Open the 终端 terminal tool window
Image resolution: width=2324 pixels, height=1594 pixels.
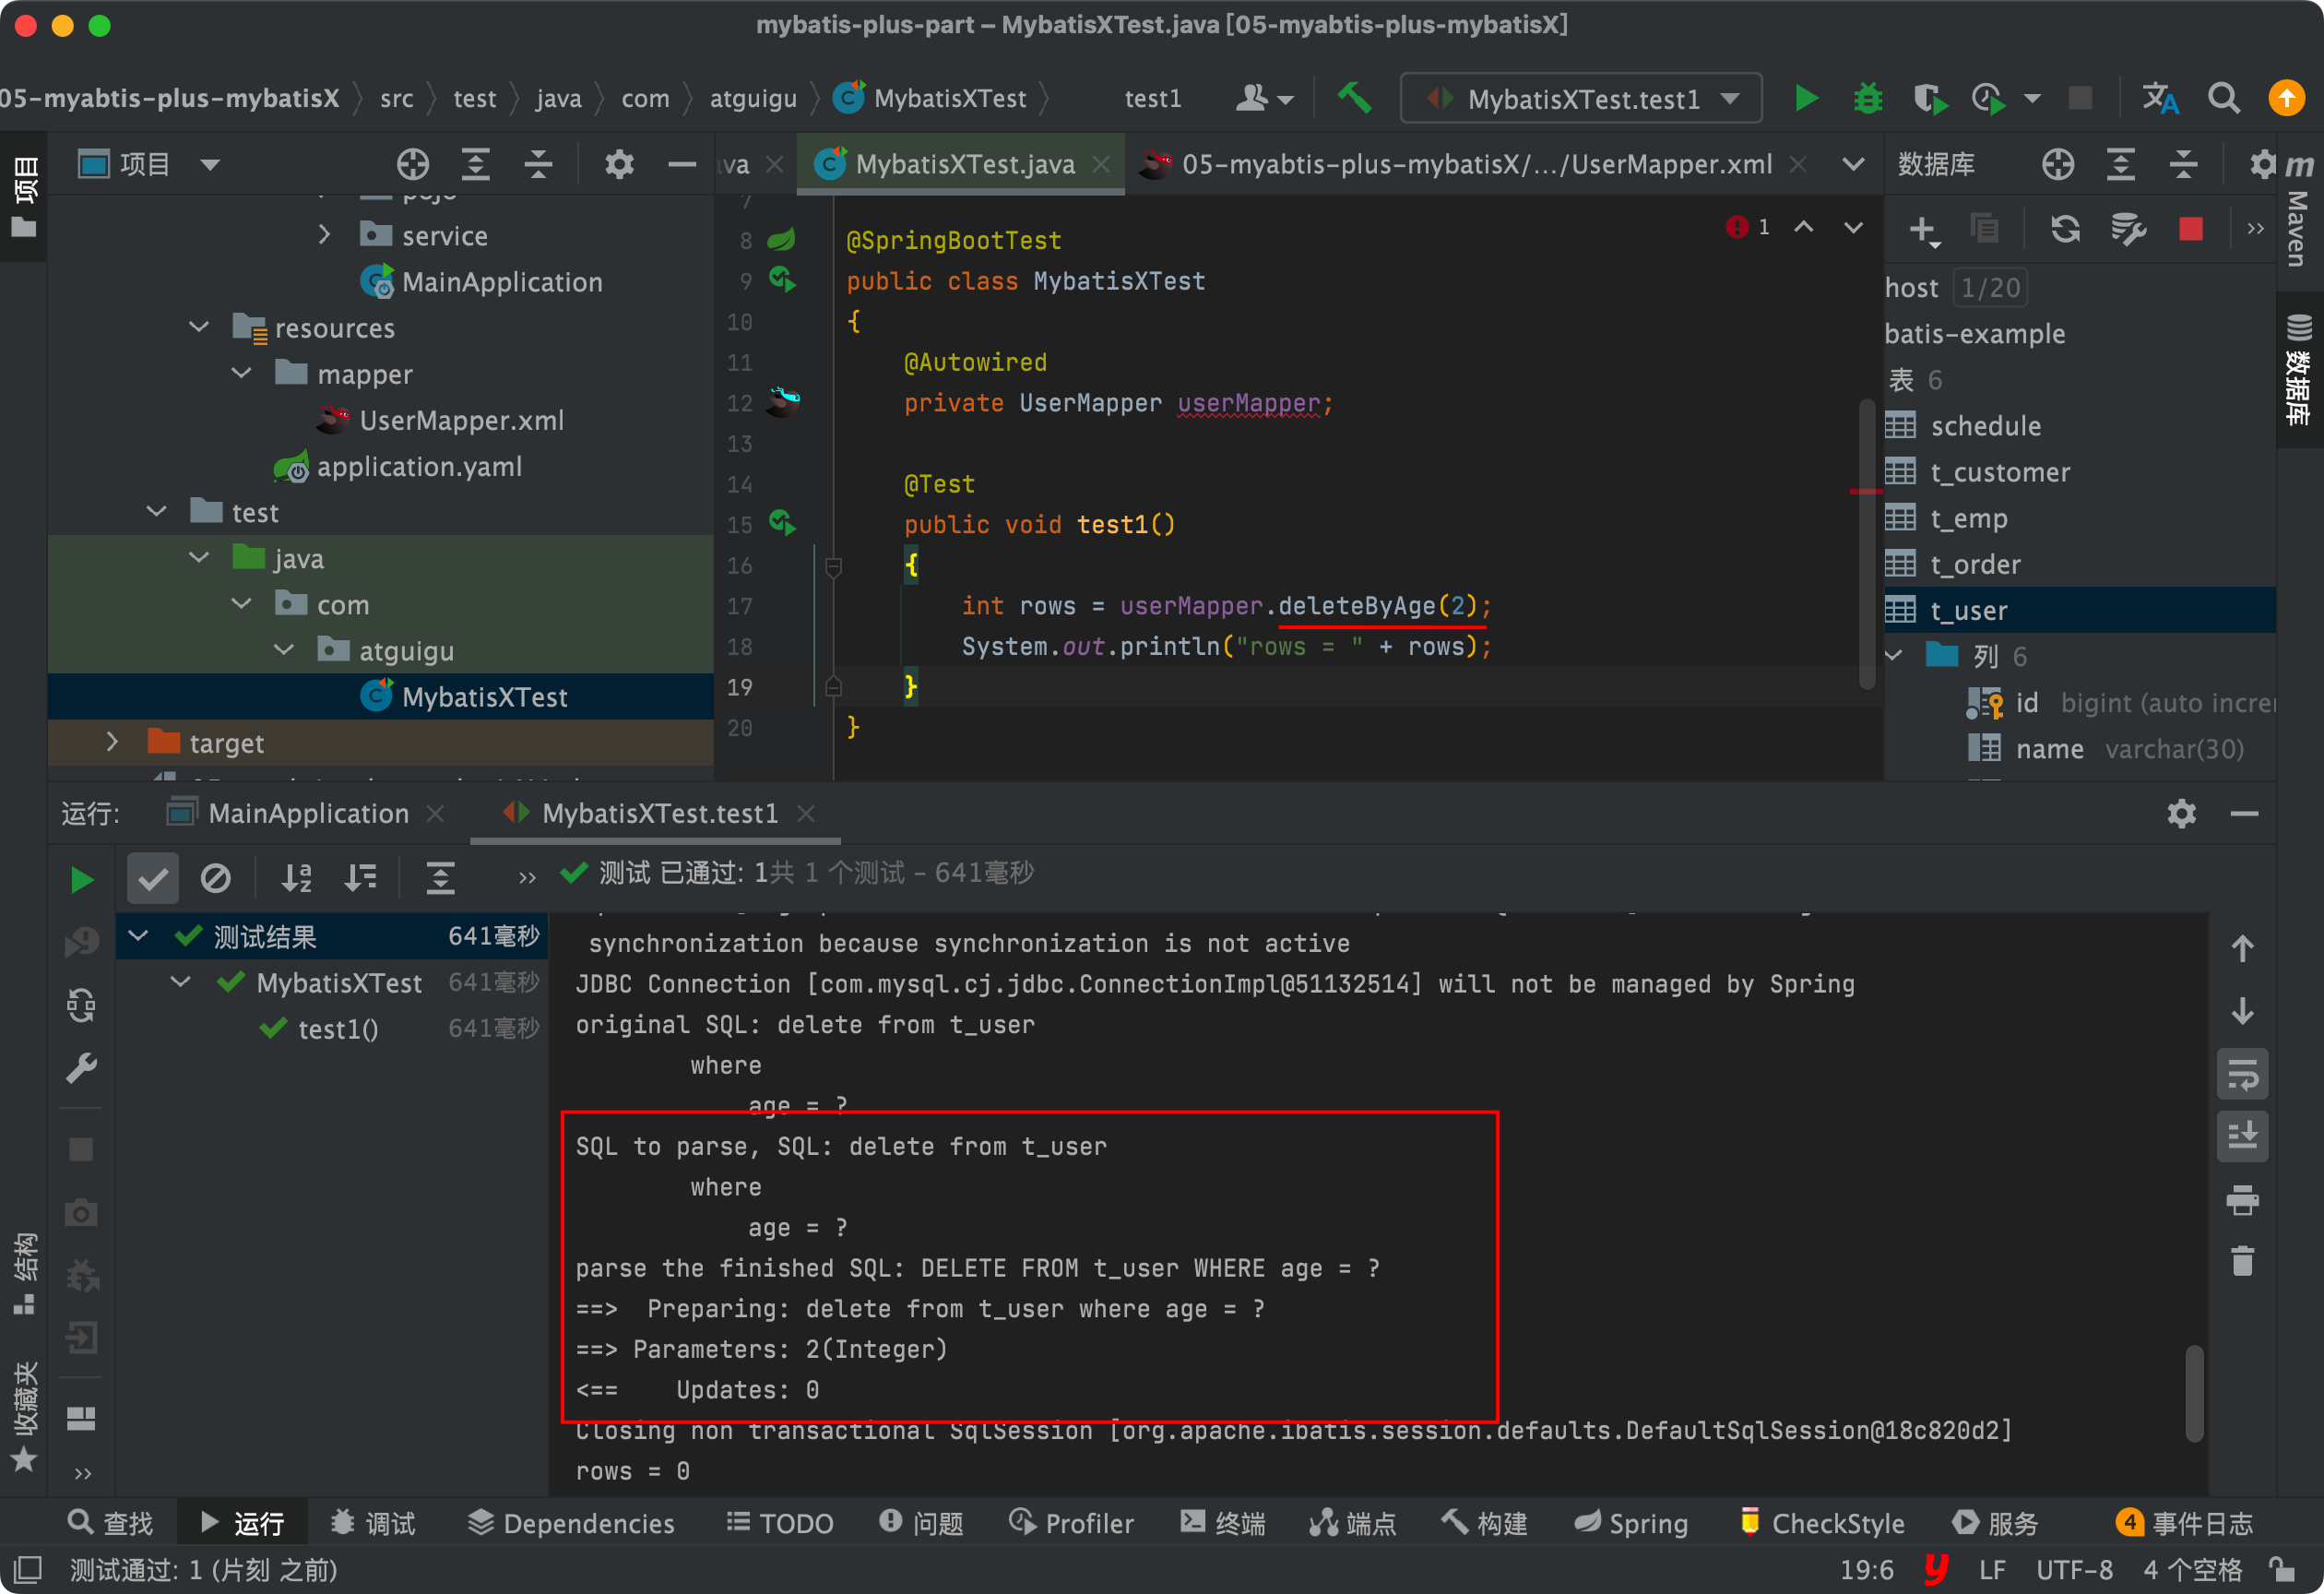(1222, 1523)
